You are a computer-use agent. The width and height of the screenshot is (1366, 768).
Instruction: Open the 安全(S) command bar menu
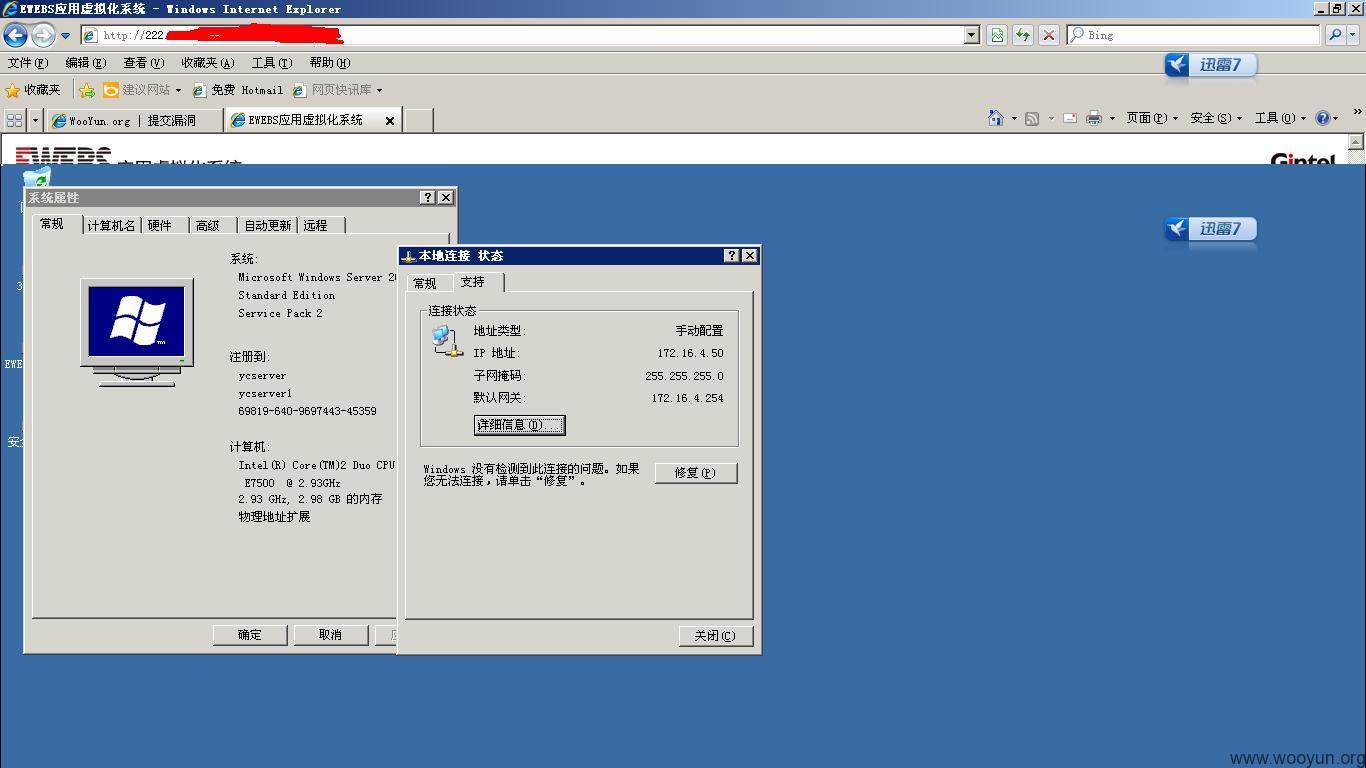click(1216, 118)
